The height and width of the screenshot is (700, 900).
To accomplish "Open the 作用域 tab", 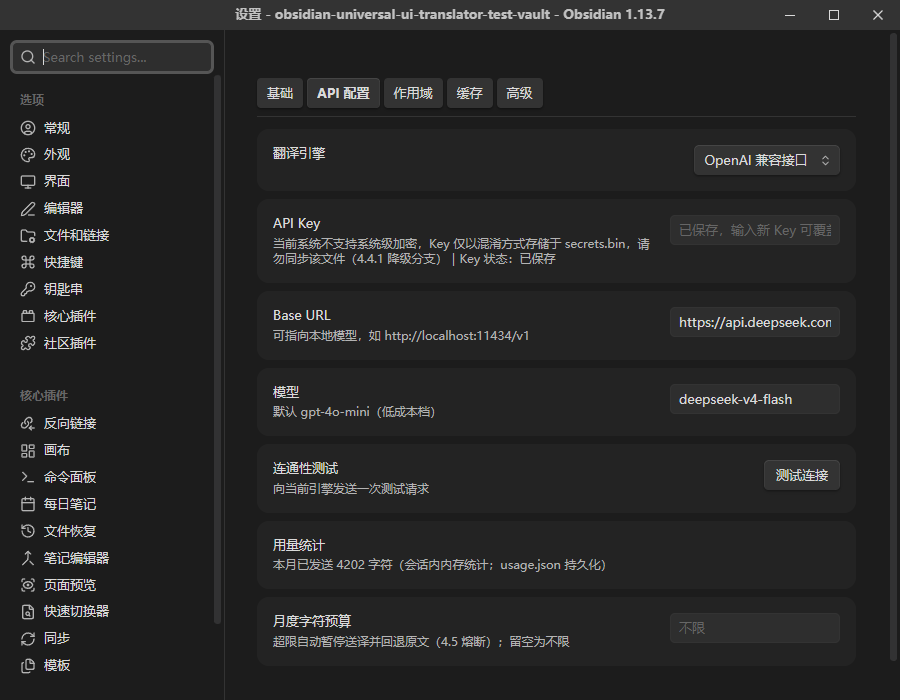I will pos(413,93).
